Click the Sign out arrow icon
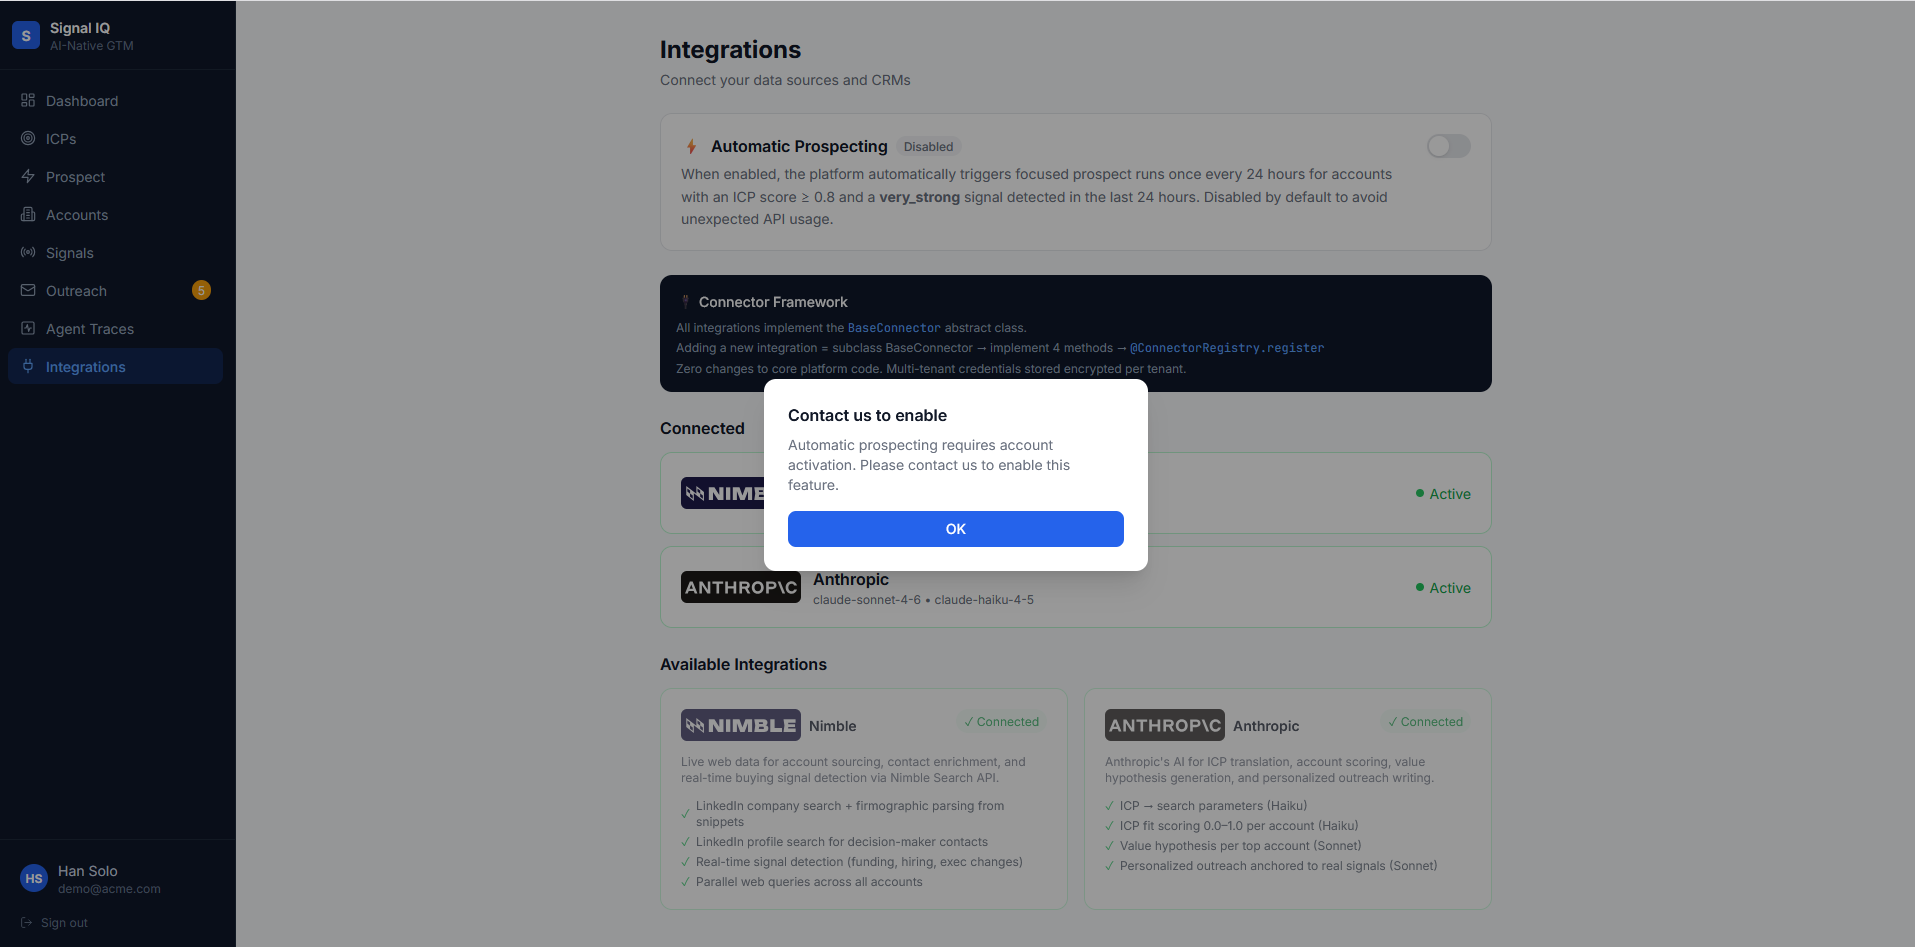 (x=27, y=923)
